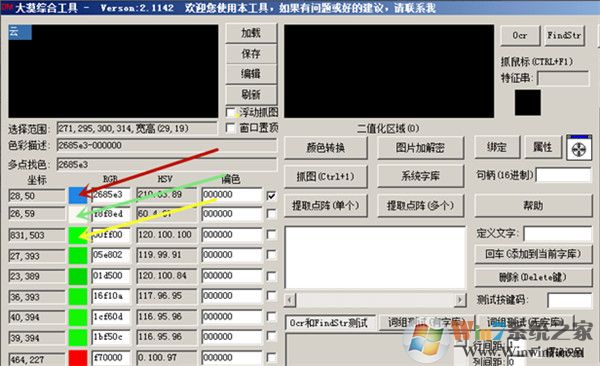The height and width of the screenshot is (366, 600).
Task: Click the right black binarization preview area
Action: point(389,71)
